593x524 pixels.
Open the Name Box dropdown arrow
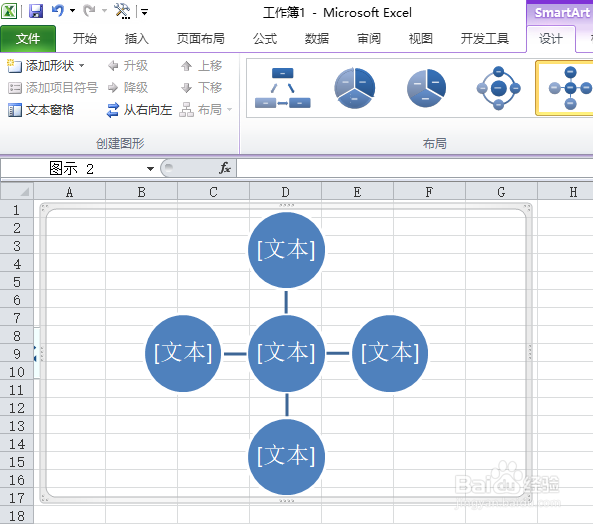click(x=150, y=169)
